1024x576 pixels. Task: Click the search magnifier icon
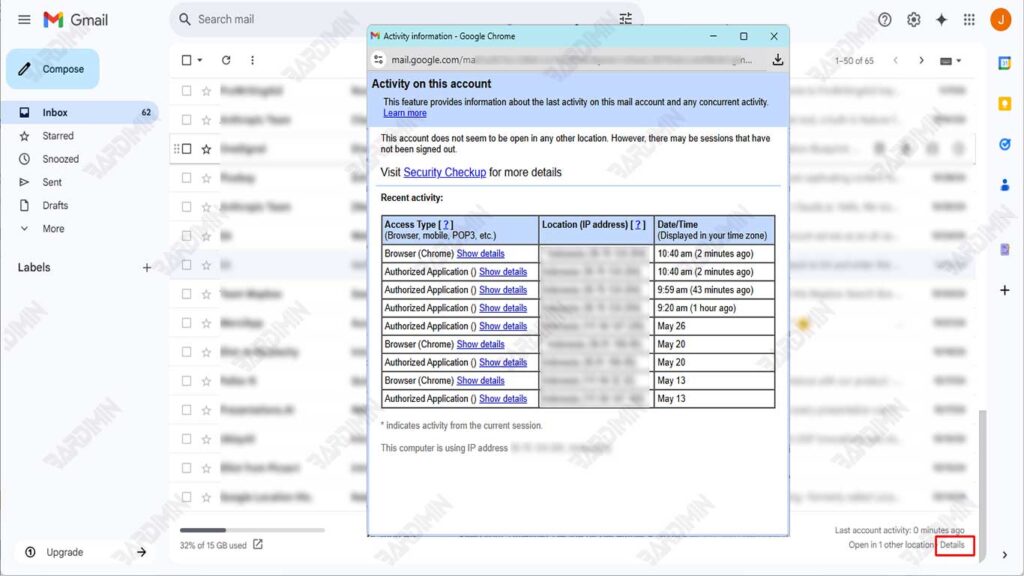(x=185, y=20)
